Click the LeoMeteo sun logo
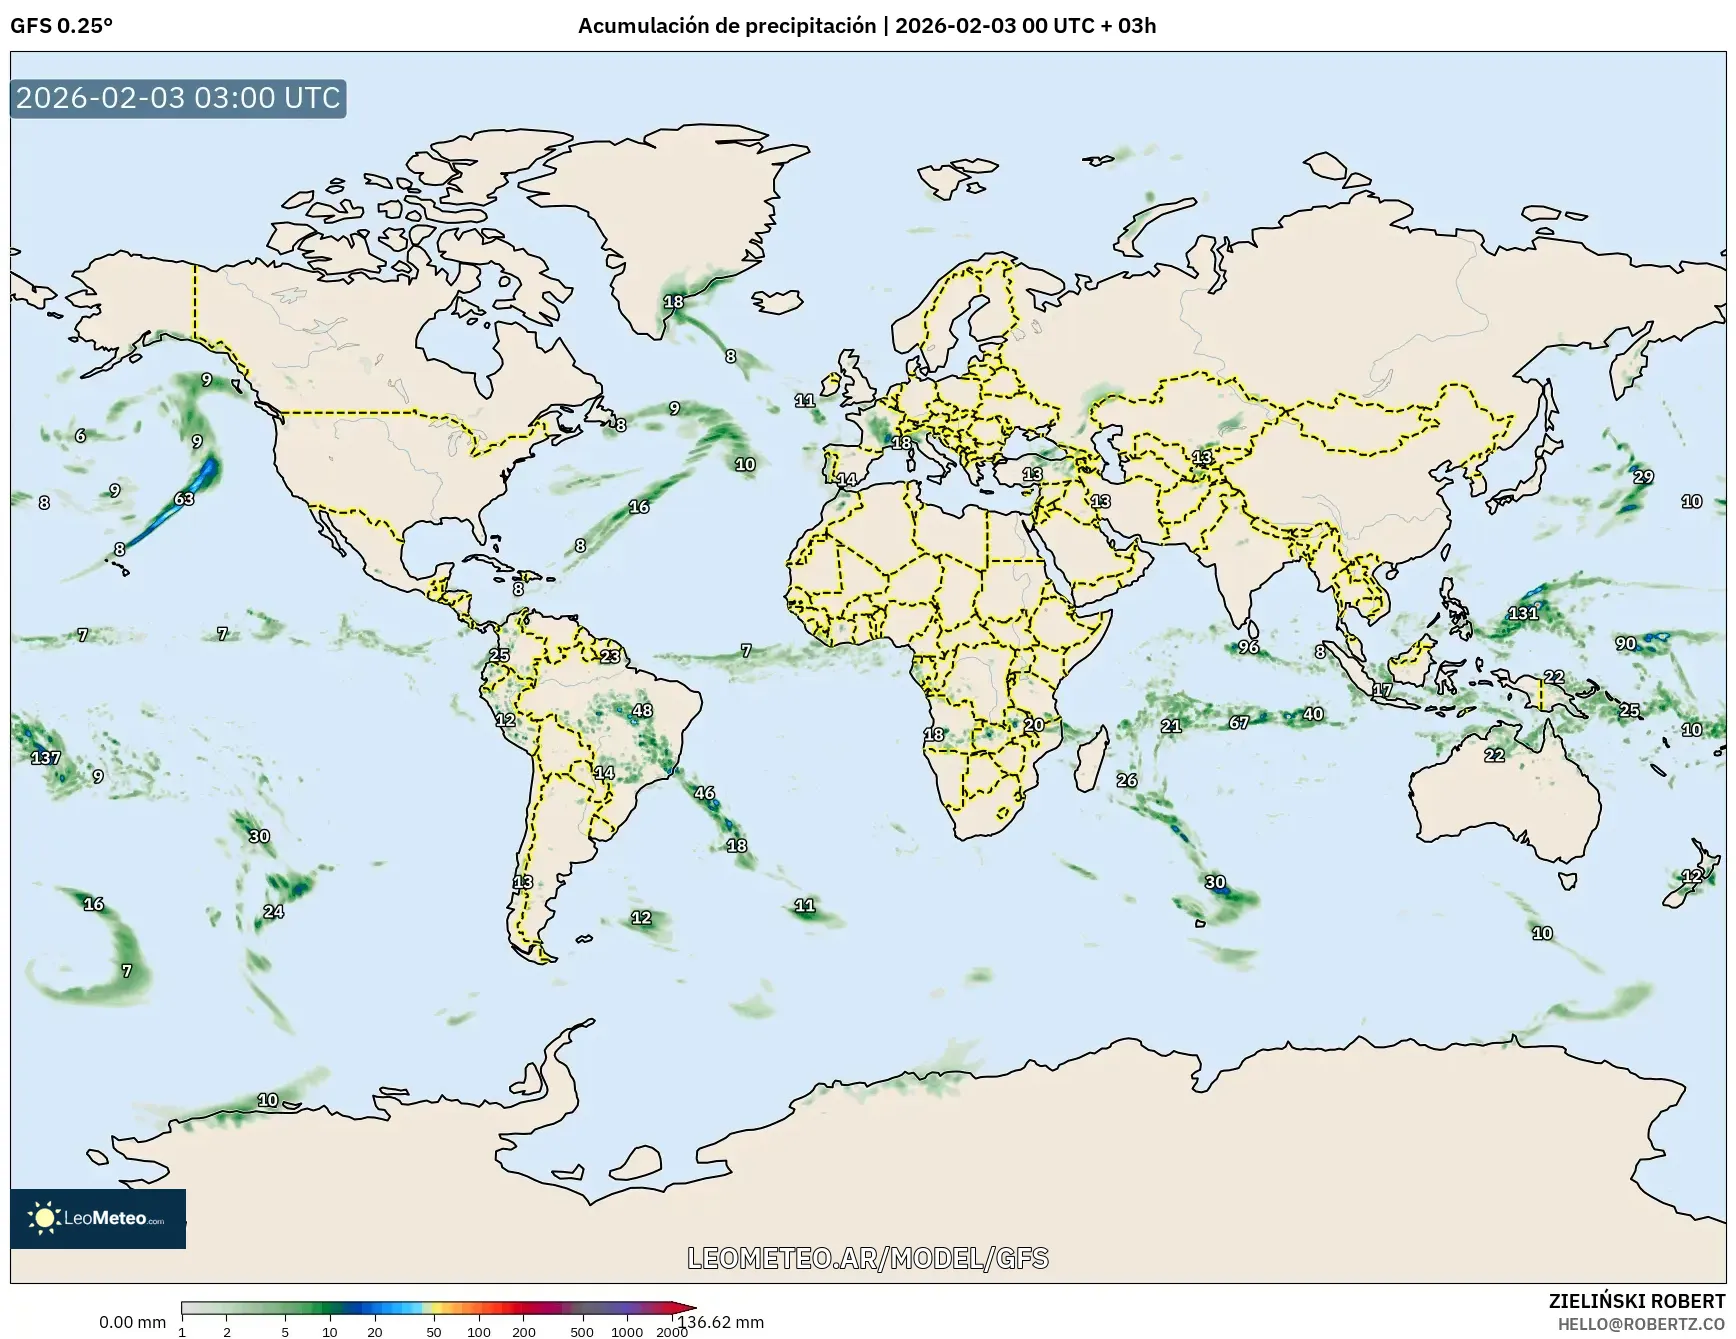The height and width of the screenshot is (1339, 1736). pos(44,1218)
